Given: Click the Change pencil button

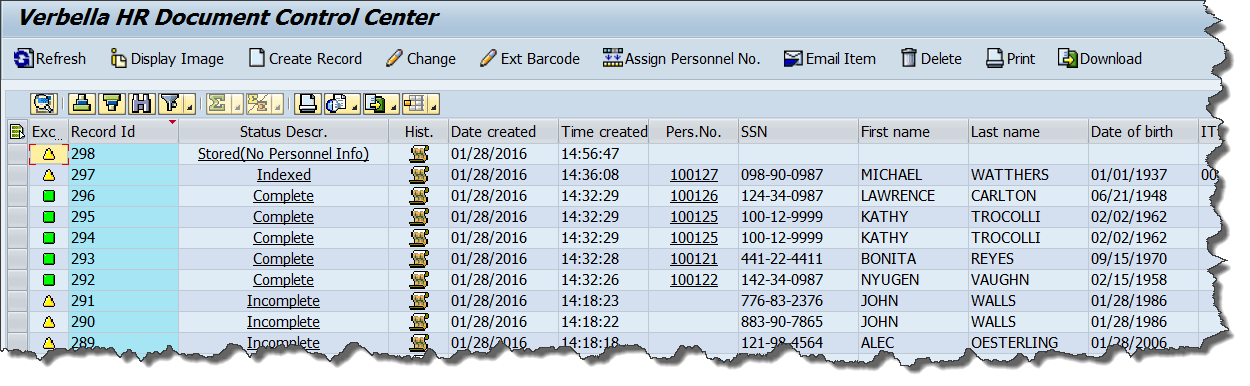Looking at the screenshot, I should [x=421, y=59].
